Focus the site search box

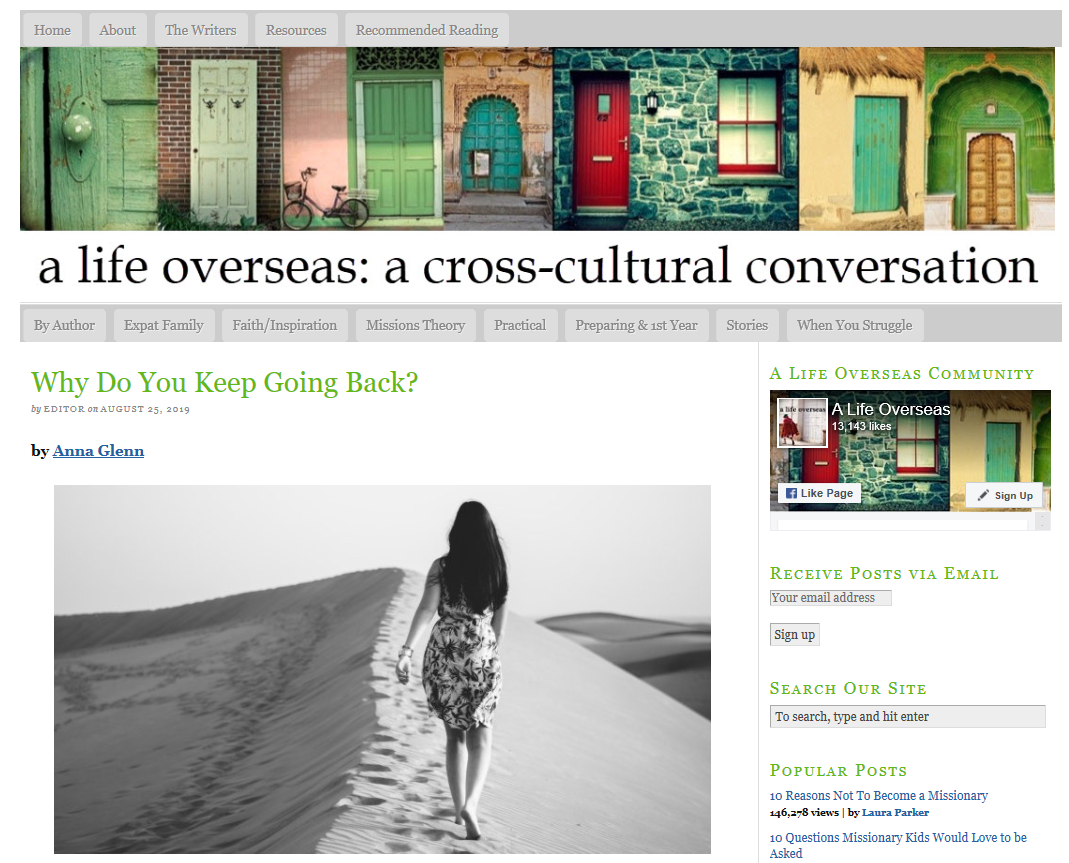[907, 716]
